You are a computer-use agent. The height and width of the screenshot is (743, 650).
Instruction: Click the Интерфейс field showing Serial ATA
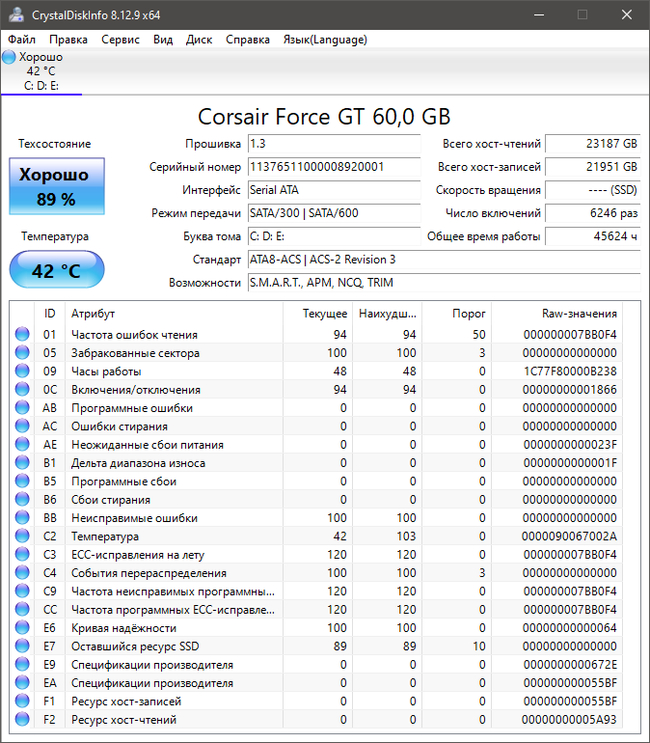334,190
